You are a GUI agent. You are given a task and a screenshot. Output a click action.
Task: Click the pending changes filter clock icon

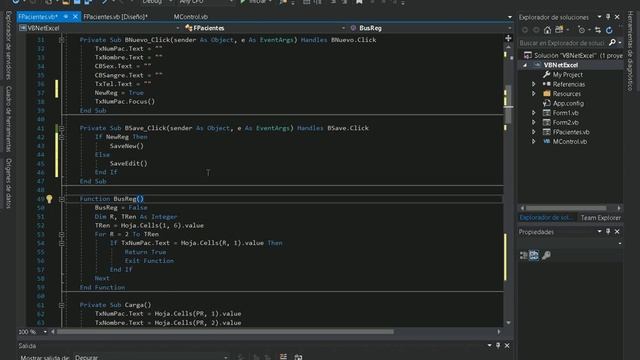click(581, 30)
